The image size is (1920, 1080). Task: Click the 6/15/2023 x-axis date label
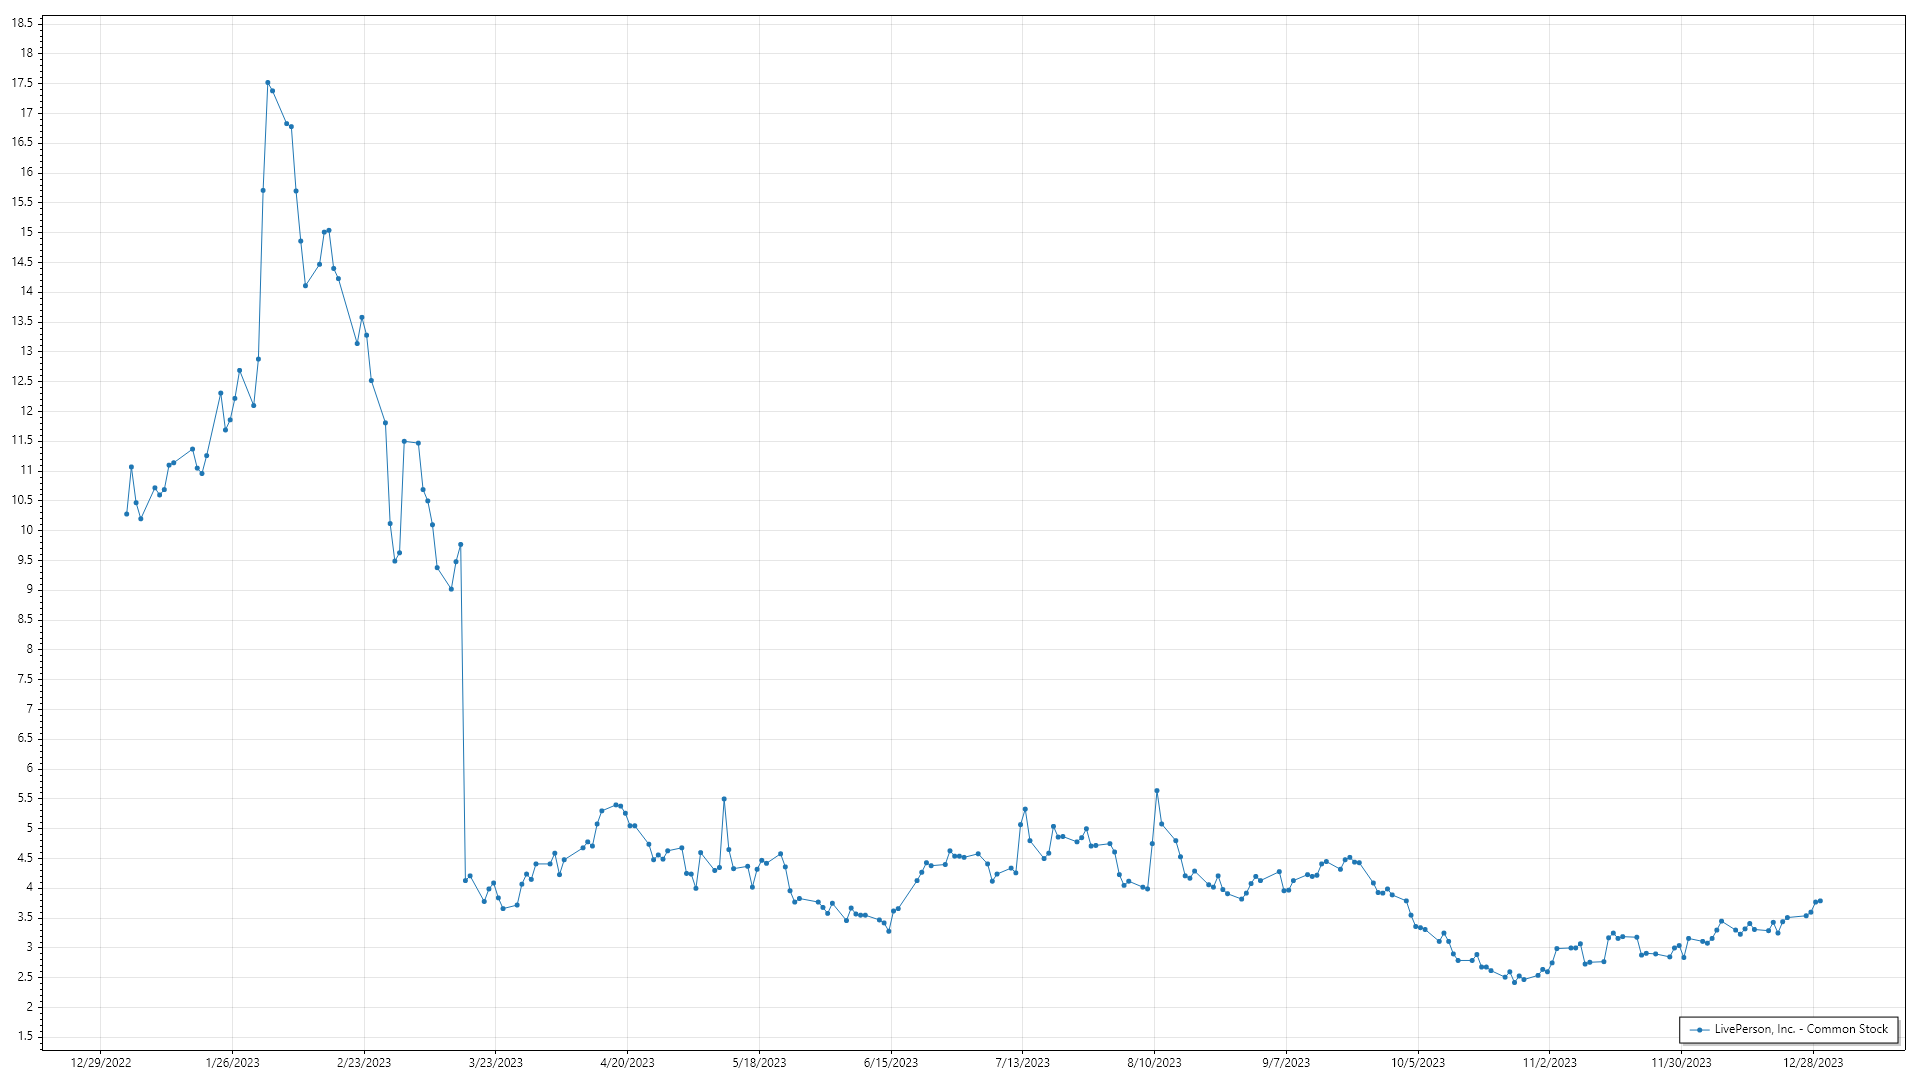pos(891,1063)
